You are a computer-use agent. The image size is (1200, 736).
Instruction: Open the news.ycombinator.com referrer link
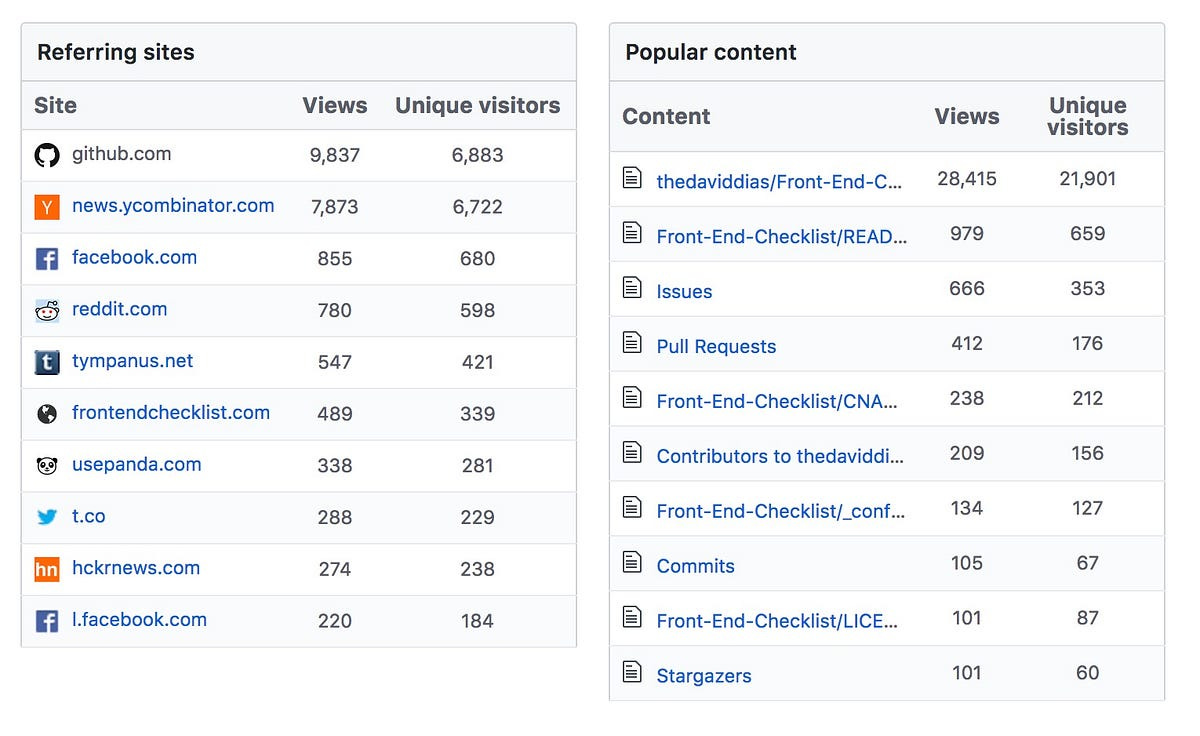click(173, 206)
